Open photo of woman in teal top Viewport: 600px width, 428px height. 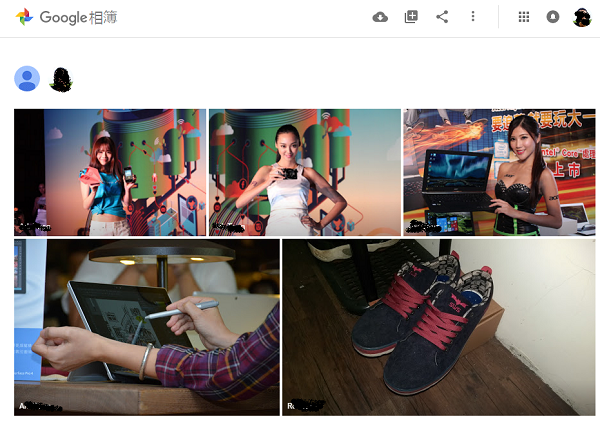(x=110, y=170)
